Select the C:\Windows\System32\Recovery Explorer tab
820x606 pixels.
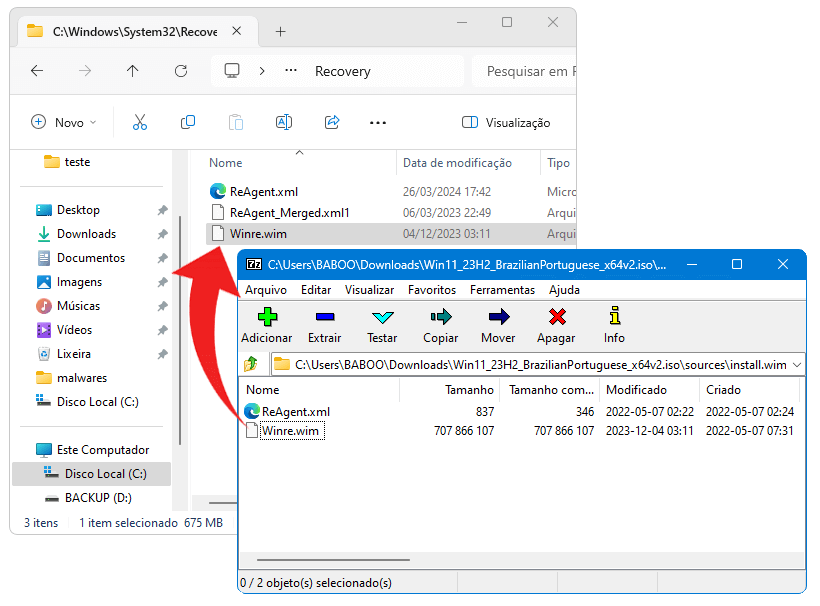click(x=138, y=31)
